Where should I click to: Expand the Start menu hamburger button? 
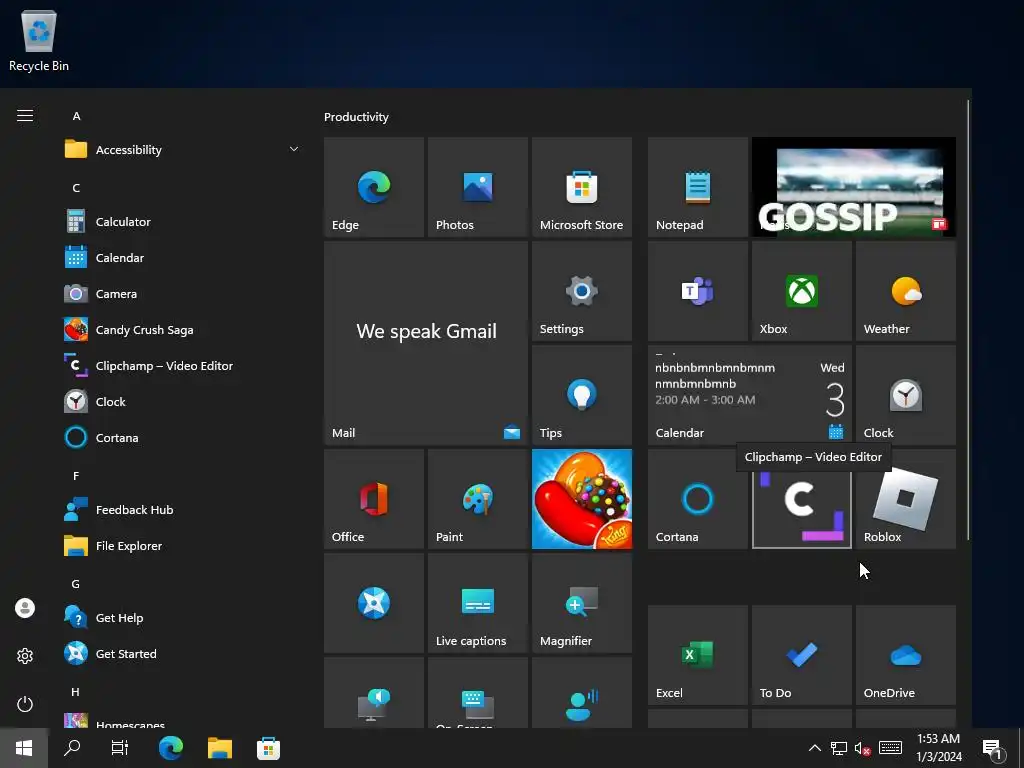[25, 116]
